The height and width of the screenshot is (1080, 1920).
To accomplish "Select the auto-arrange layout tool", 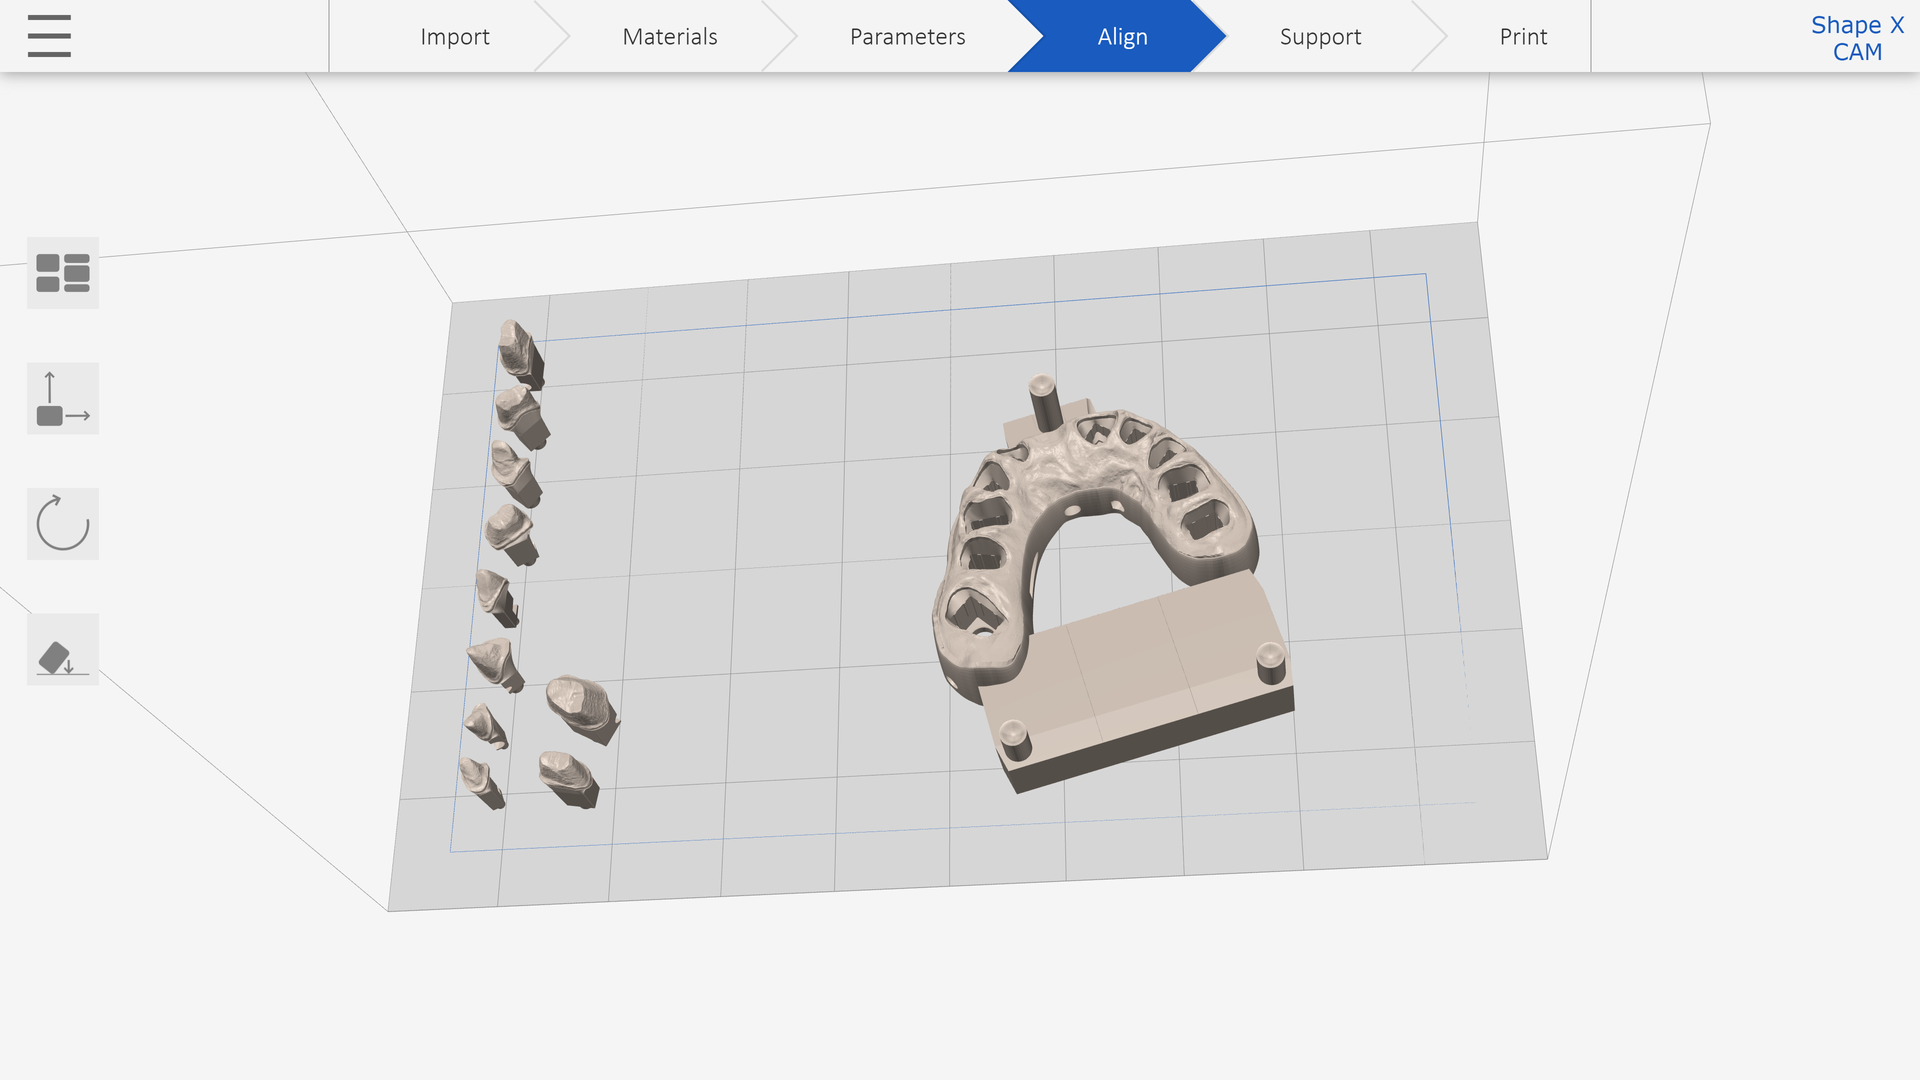I will (x=63, y=273).
